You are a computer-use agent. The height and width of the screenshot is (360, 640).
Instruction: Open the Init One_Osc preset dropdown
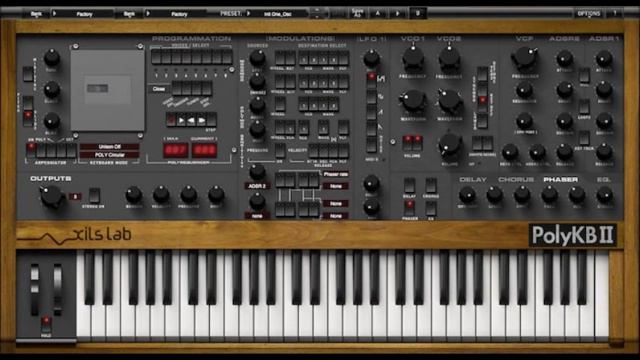(278, 14)
